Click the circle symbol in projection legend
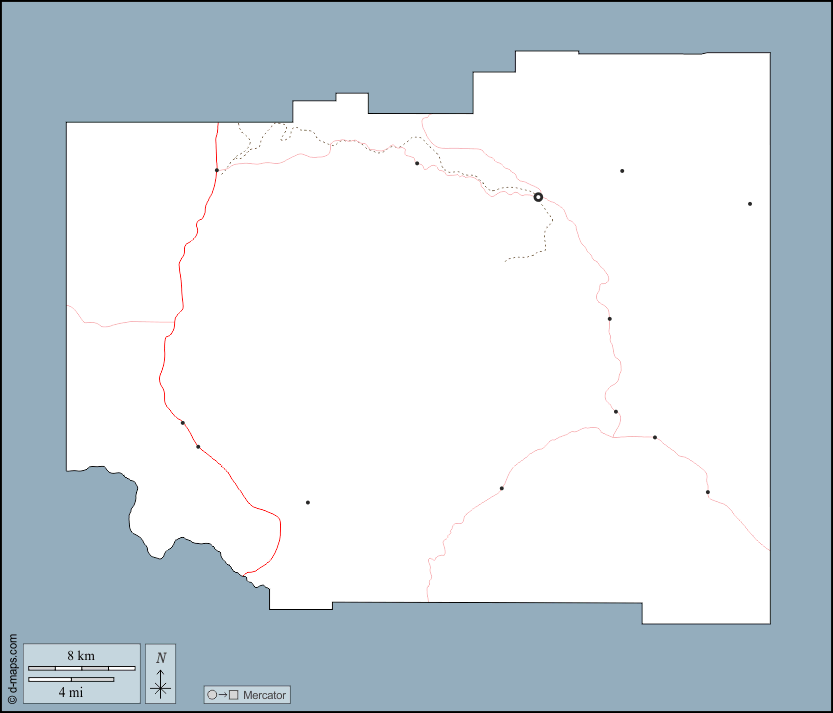The width and height of the screenshot is (833, 713). [211, 695]
